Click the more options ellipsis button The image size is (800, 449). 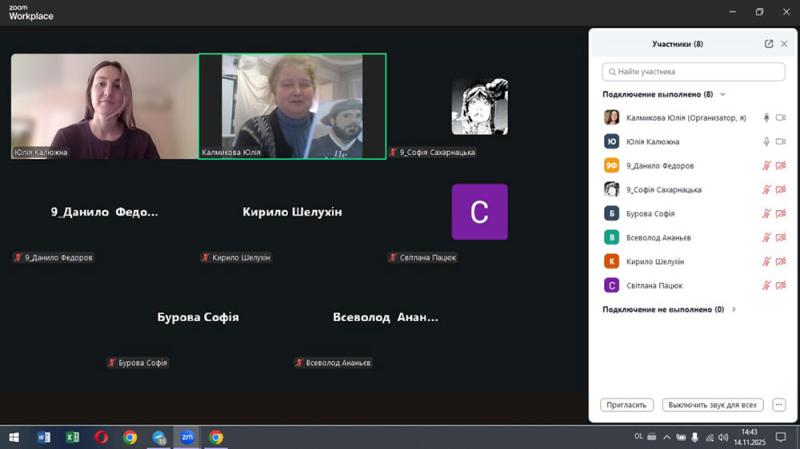(779, 405)
